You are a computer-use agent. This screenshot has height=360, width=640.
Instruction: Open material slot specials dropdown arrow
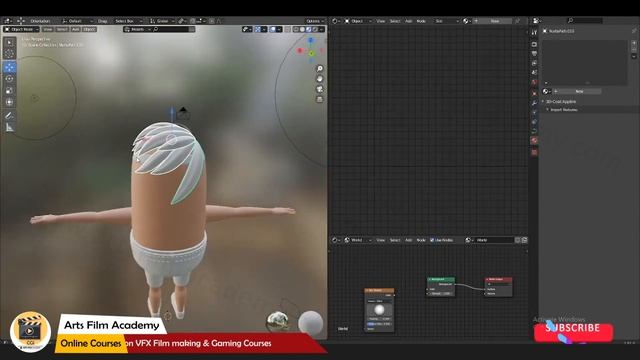[x=634, y=57]
